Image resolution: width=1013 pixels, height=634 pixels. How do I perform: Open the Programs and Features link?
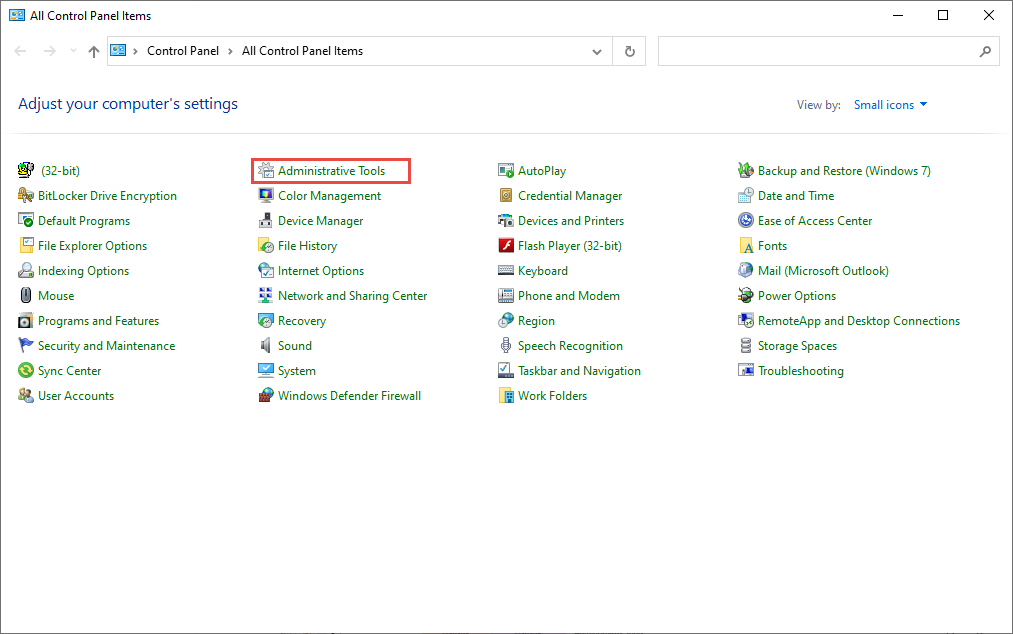point(98,321)
